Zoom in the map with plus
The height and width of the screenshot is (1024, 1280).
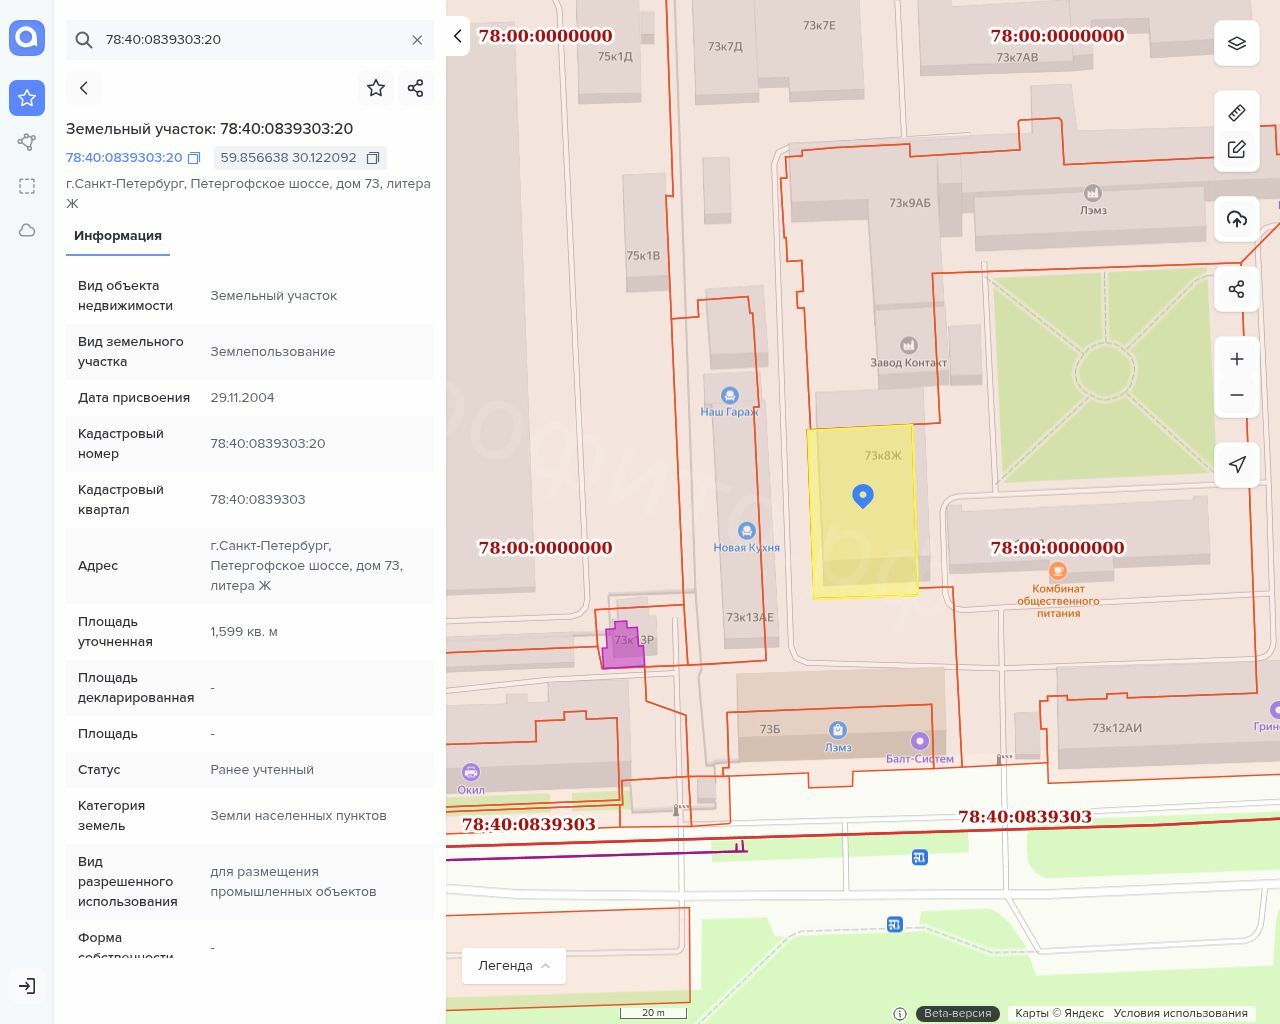(1237, 359)
